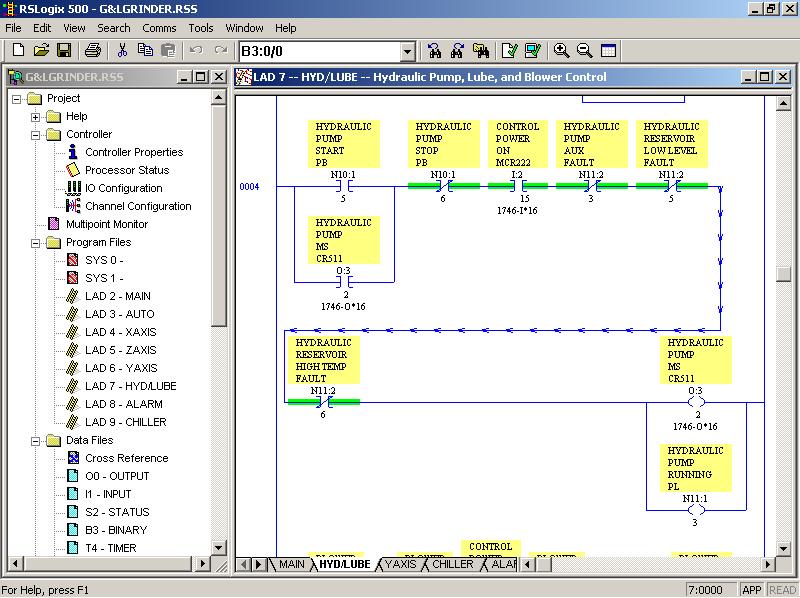The image size is (800, 598).
Task: Open SYS 0 program file
Action: click(x=104, y=260)
